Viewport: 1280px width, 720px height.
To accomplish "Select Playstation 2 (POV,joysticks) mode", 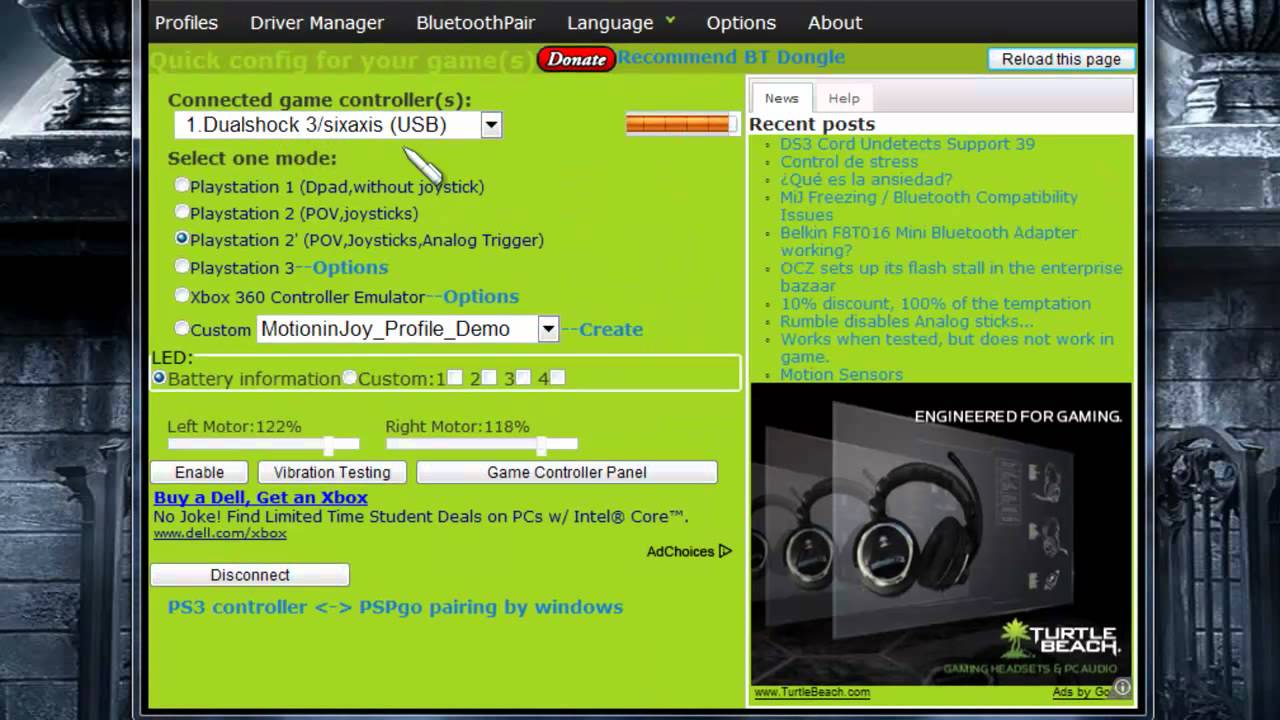I will tap(181, 212).
